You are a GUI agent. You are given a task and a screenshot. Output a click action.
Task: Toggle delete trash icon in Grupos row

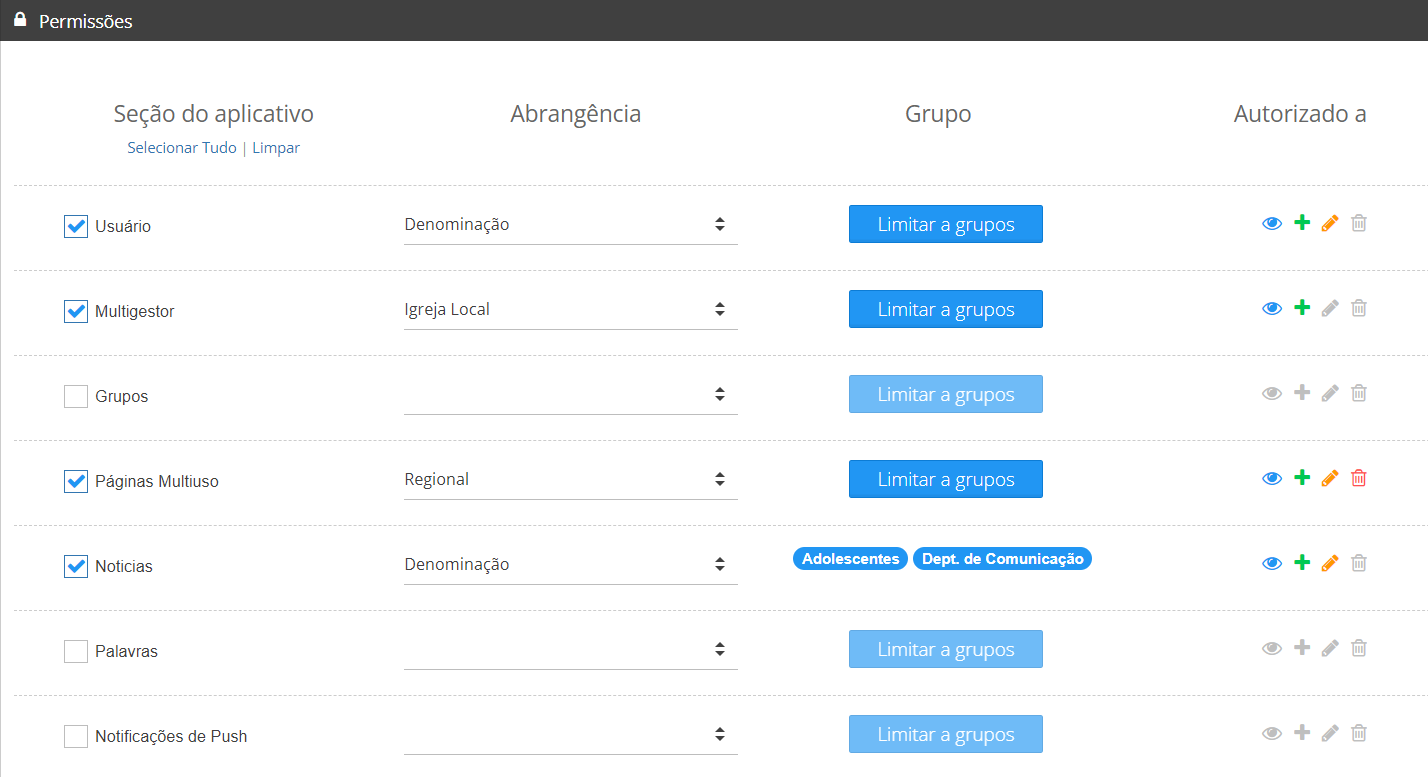coord(1358,393)
